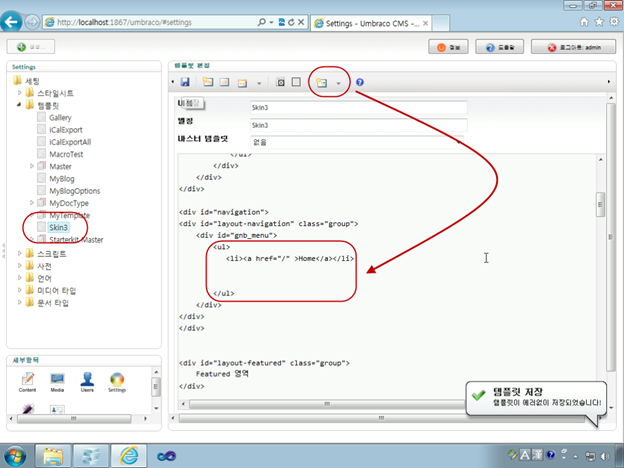Open the master template dropdown

[357, 142]
